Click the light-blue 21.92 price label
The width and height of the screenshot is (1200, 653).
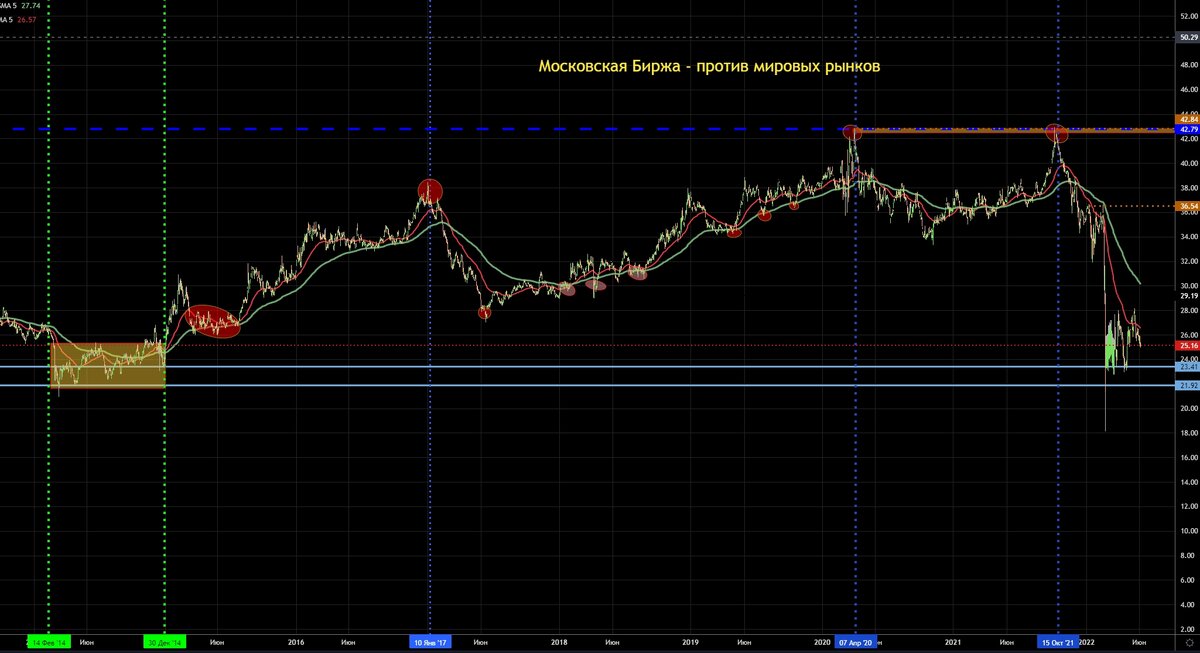click(x=1188, y=385)
